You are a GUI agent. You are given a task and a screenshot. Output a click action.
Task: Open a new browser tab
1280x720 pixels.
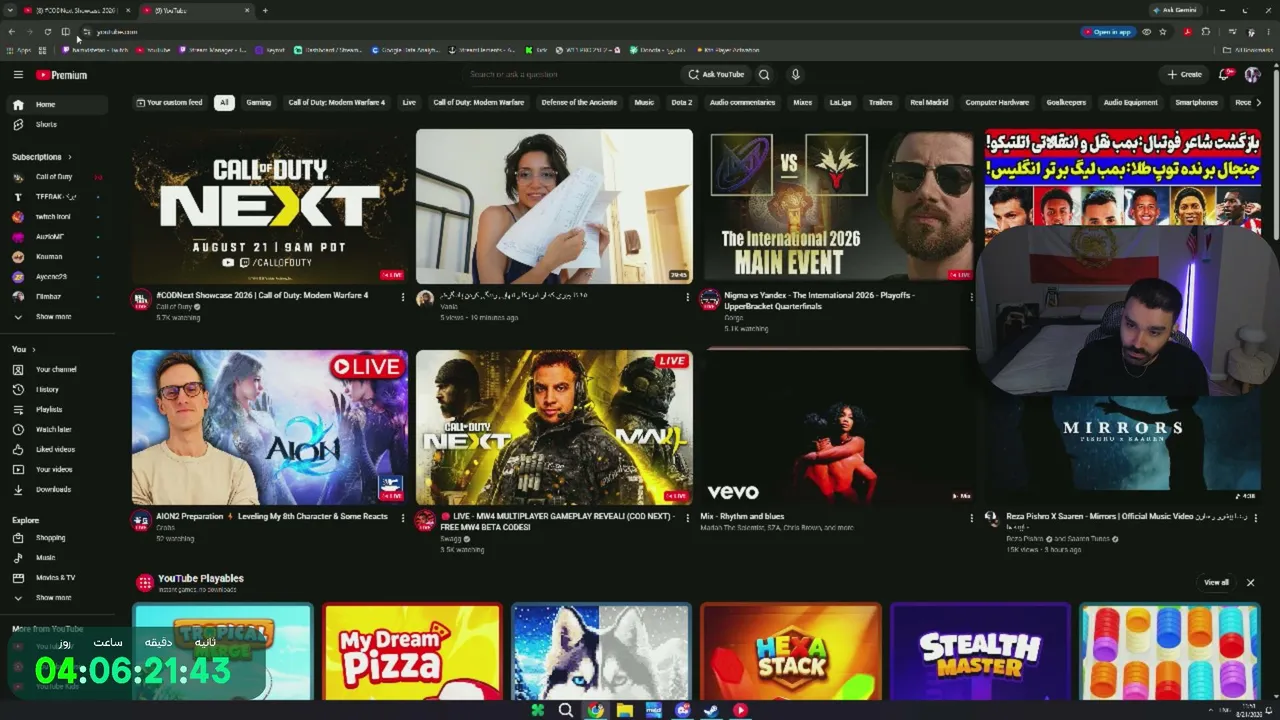265,10
